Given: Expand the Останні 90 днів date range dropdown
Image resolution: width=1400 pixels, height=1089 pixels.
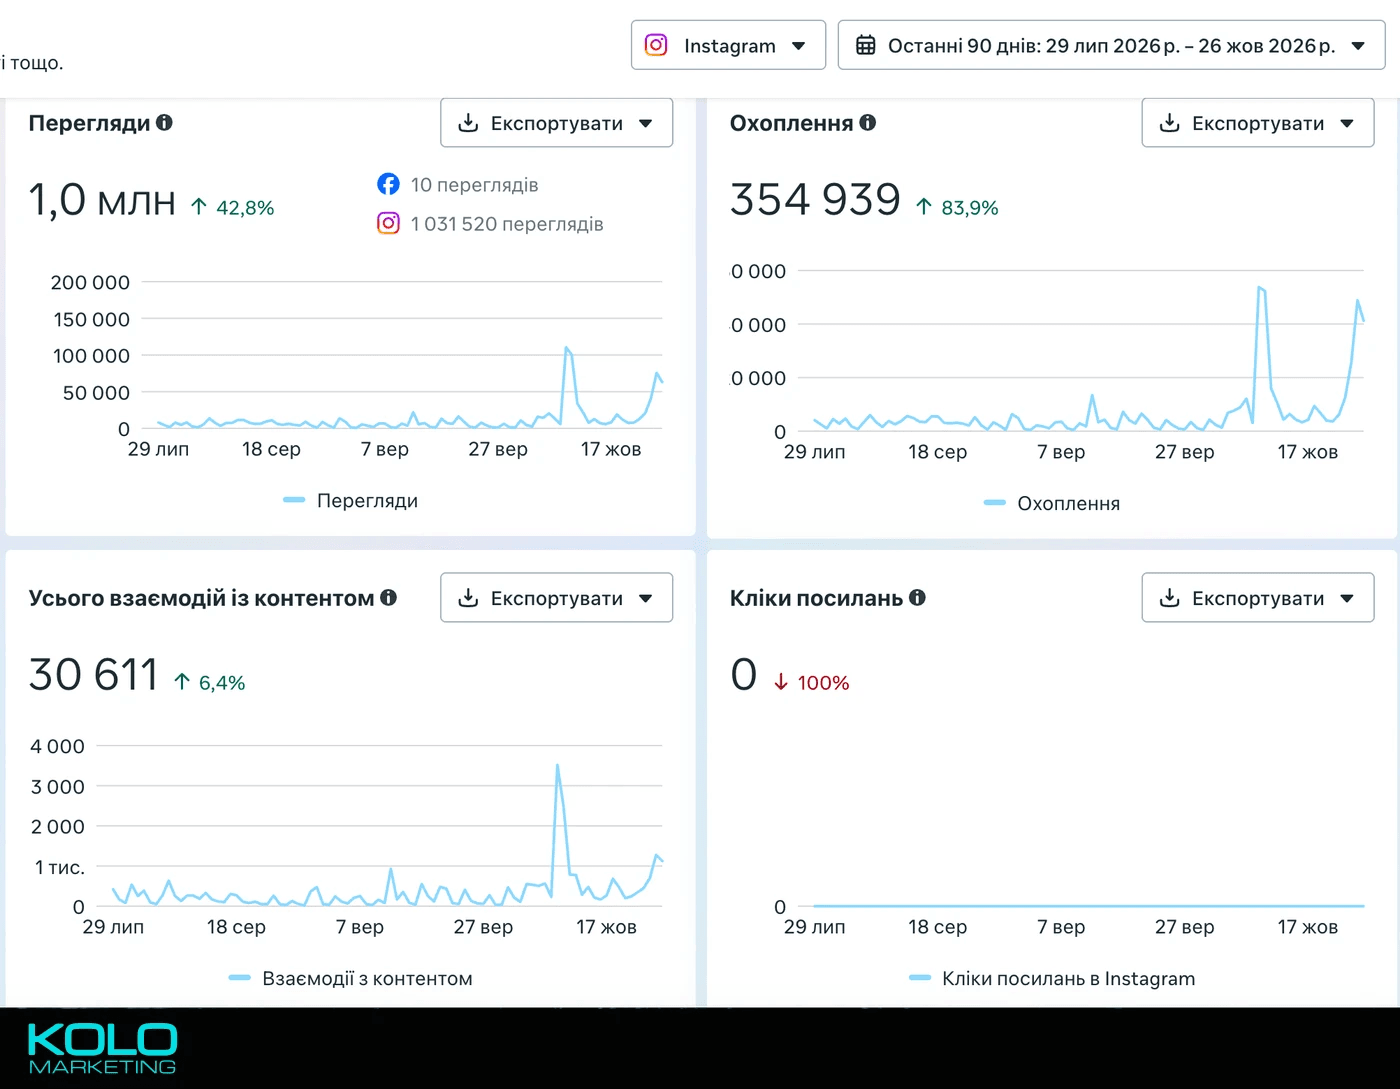Looking at the screenshot, I should click(x=1111, y=45).
